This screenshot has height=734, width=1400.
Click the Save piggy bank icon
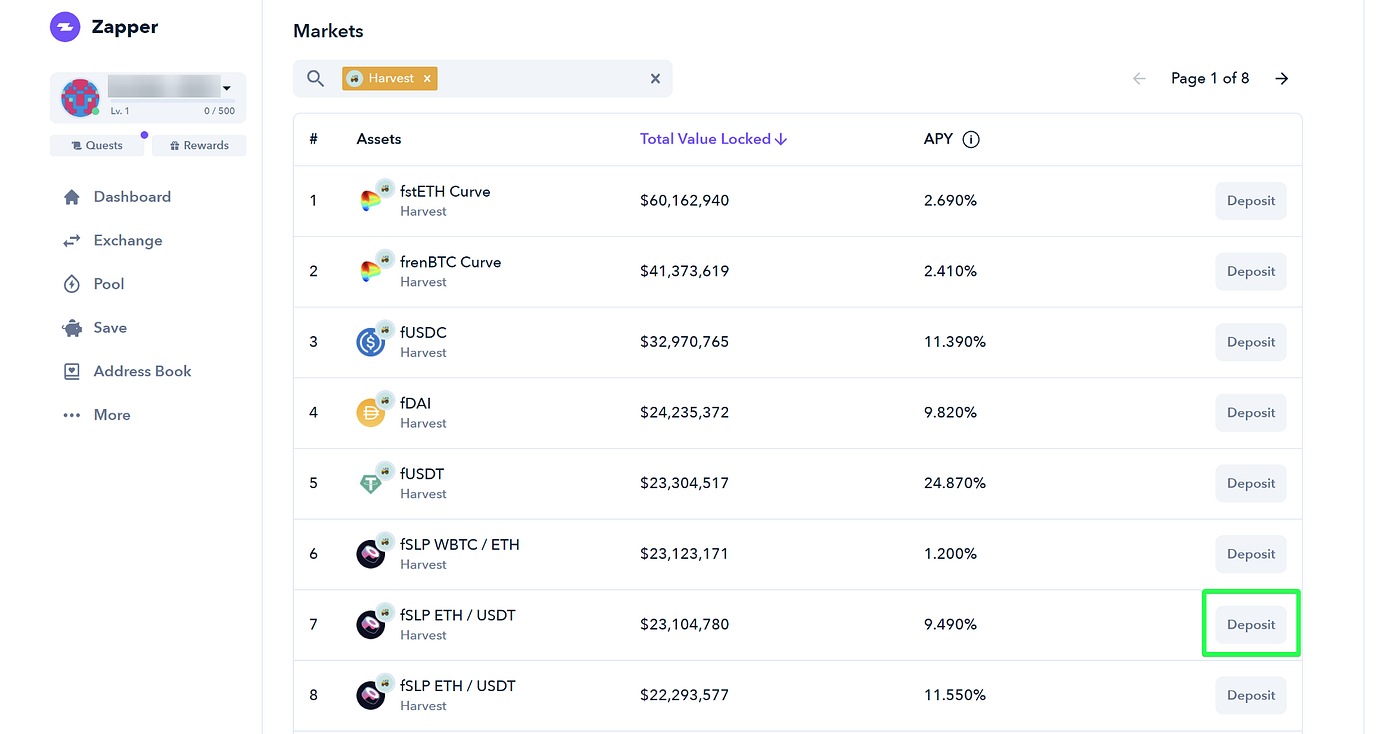pos(72,328)
